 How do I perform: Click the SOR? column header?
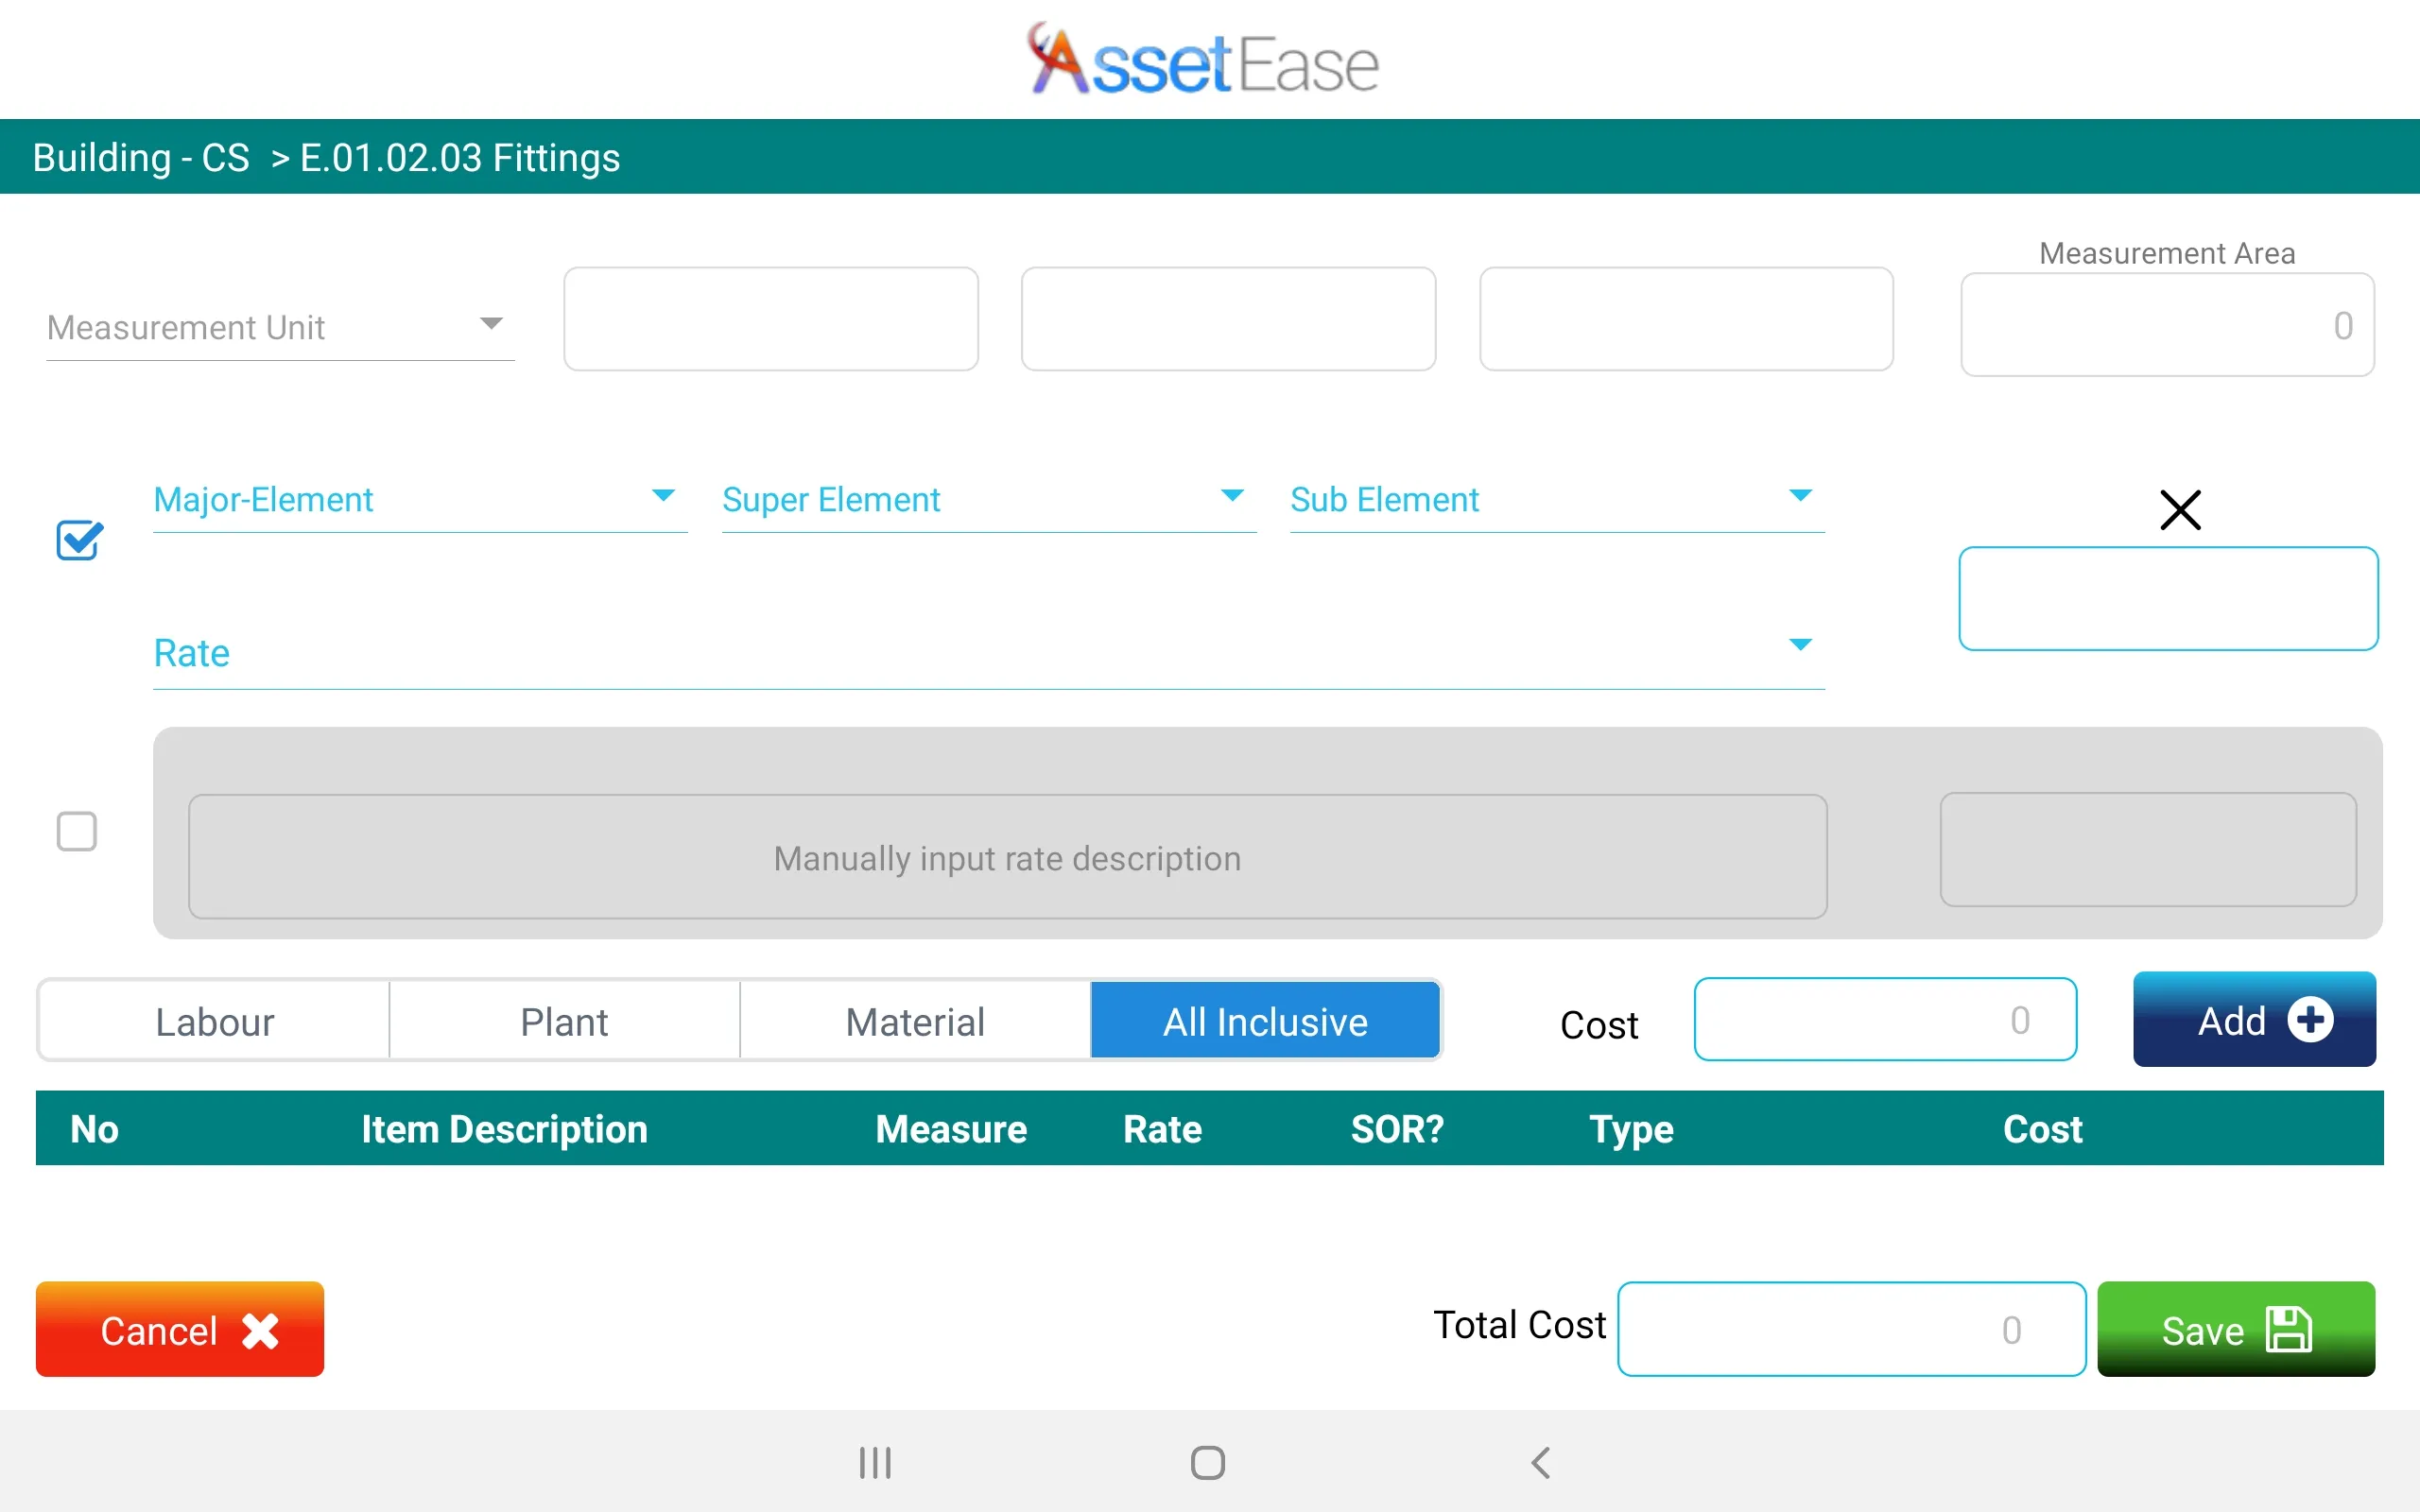(x=1397, y=1129)
